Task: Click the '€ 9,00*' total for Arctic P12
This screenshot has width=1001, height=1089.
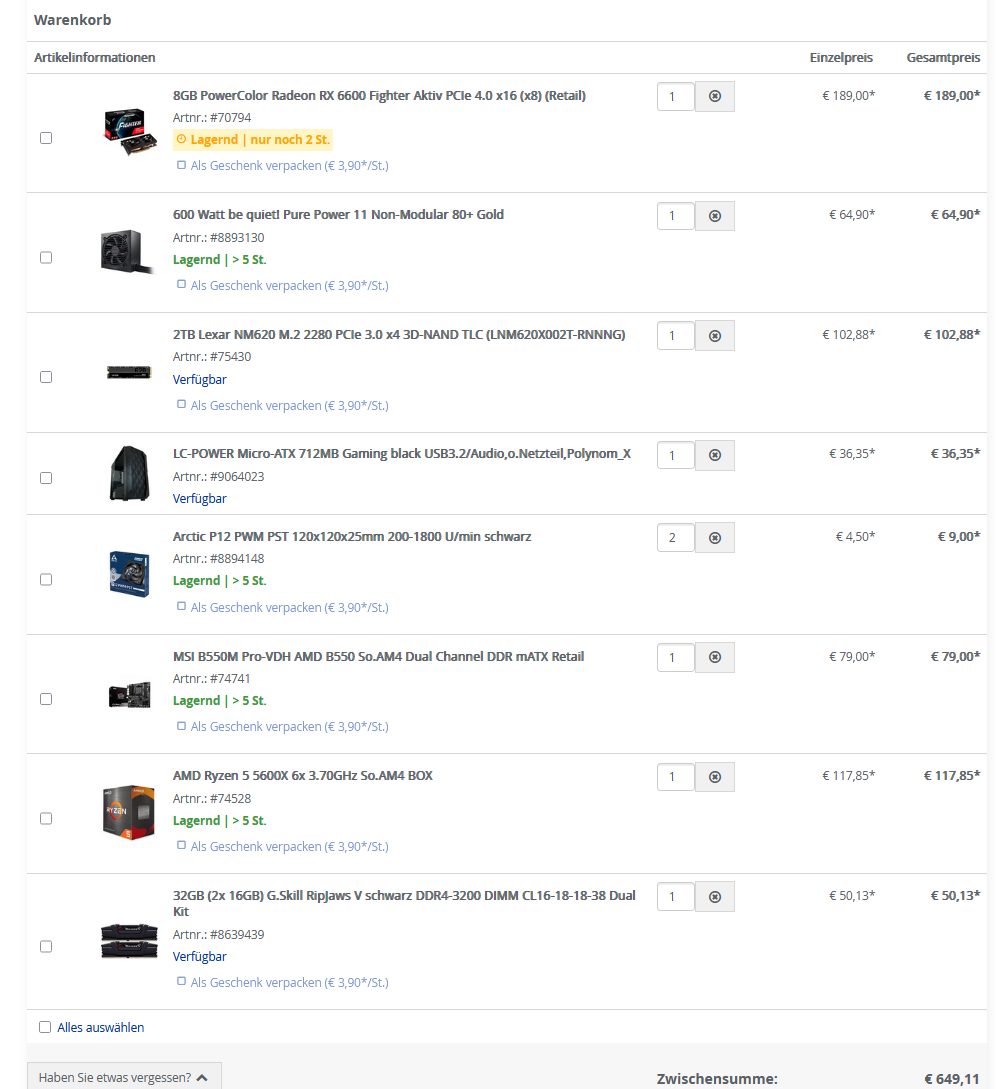Action: pyautogui.click(x=959, y=537)
